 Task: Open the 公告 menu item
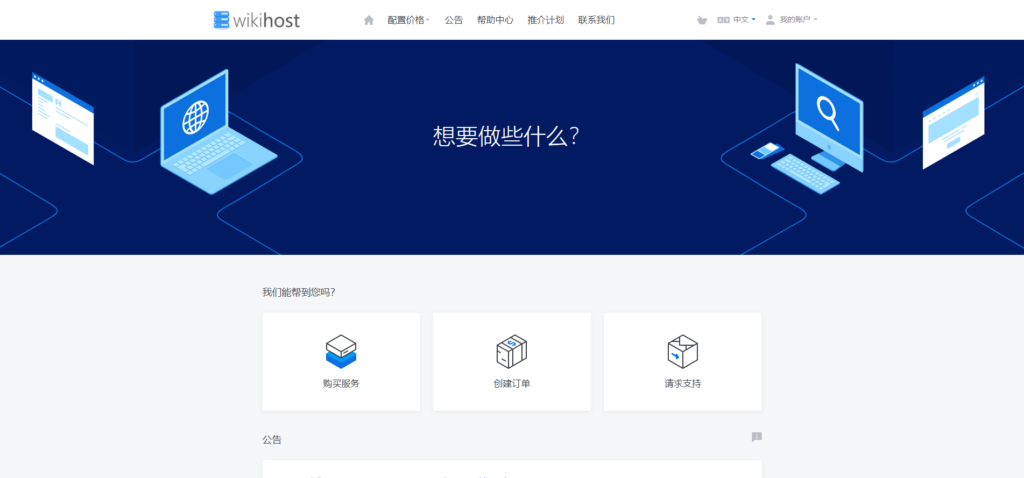(454, 20)
